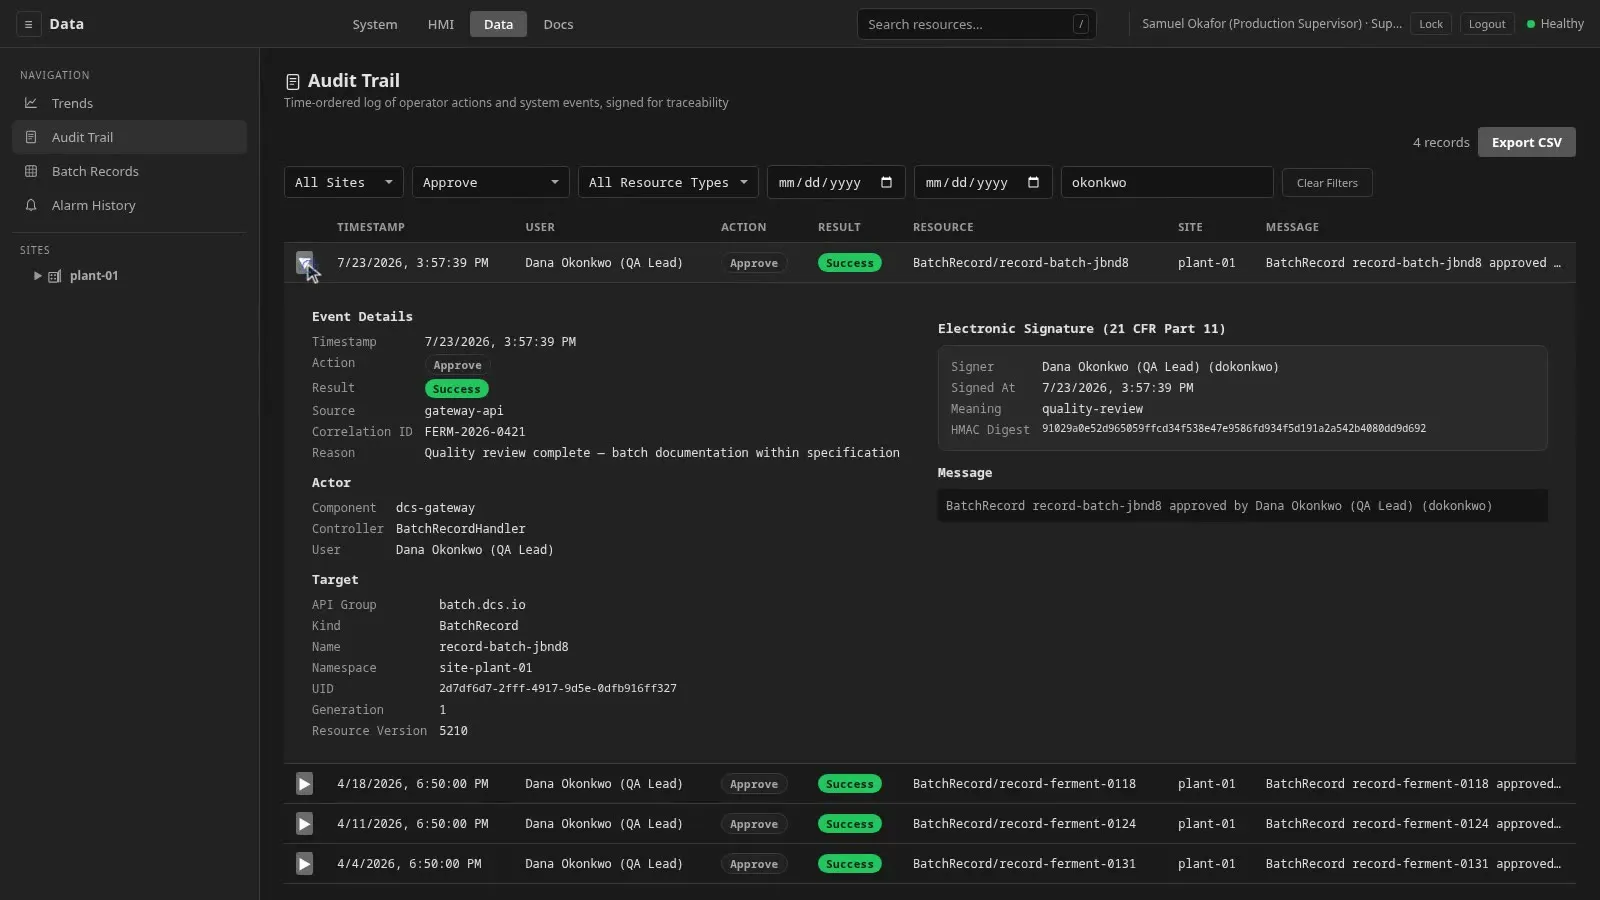The image size is (1600, 900).
Task: Click the Lock button
Action: coord(1431,24)
